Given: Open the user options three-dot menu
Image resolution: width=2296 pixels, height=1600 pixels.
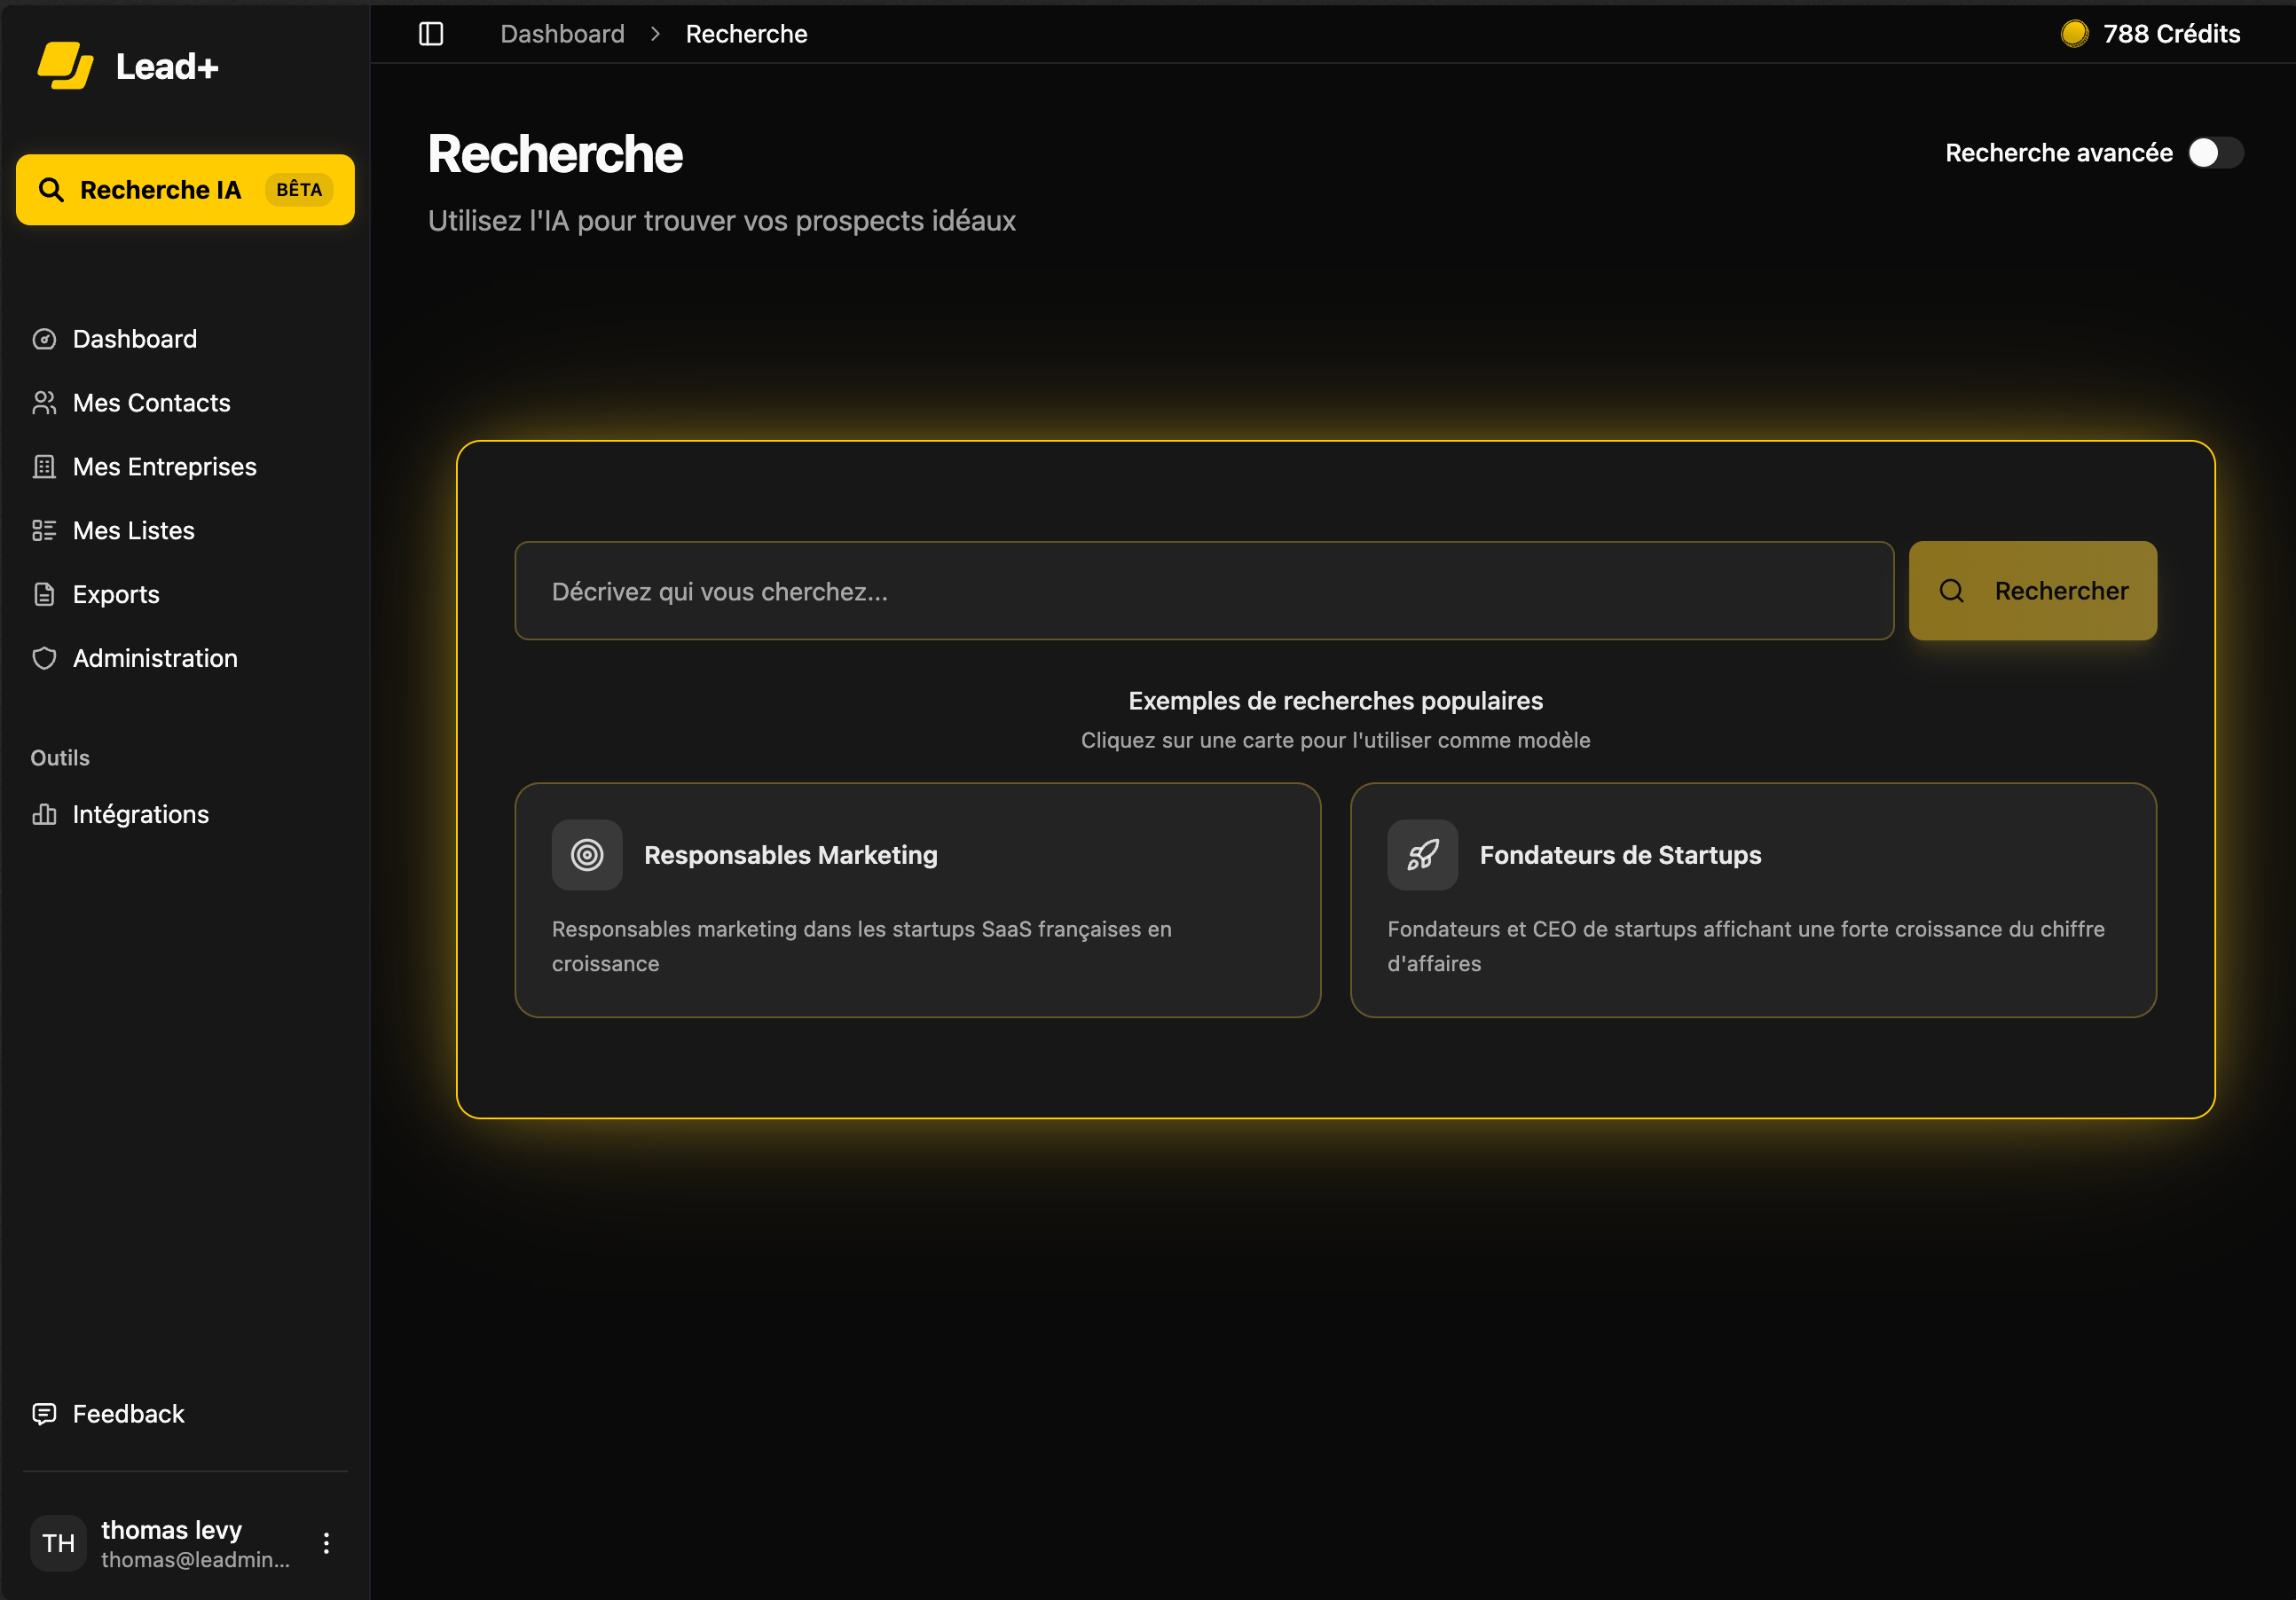Looking at the screenshot, I should point(326,1543).
